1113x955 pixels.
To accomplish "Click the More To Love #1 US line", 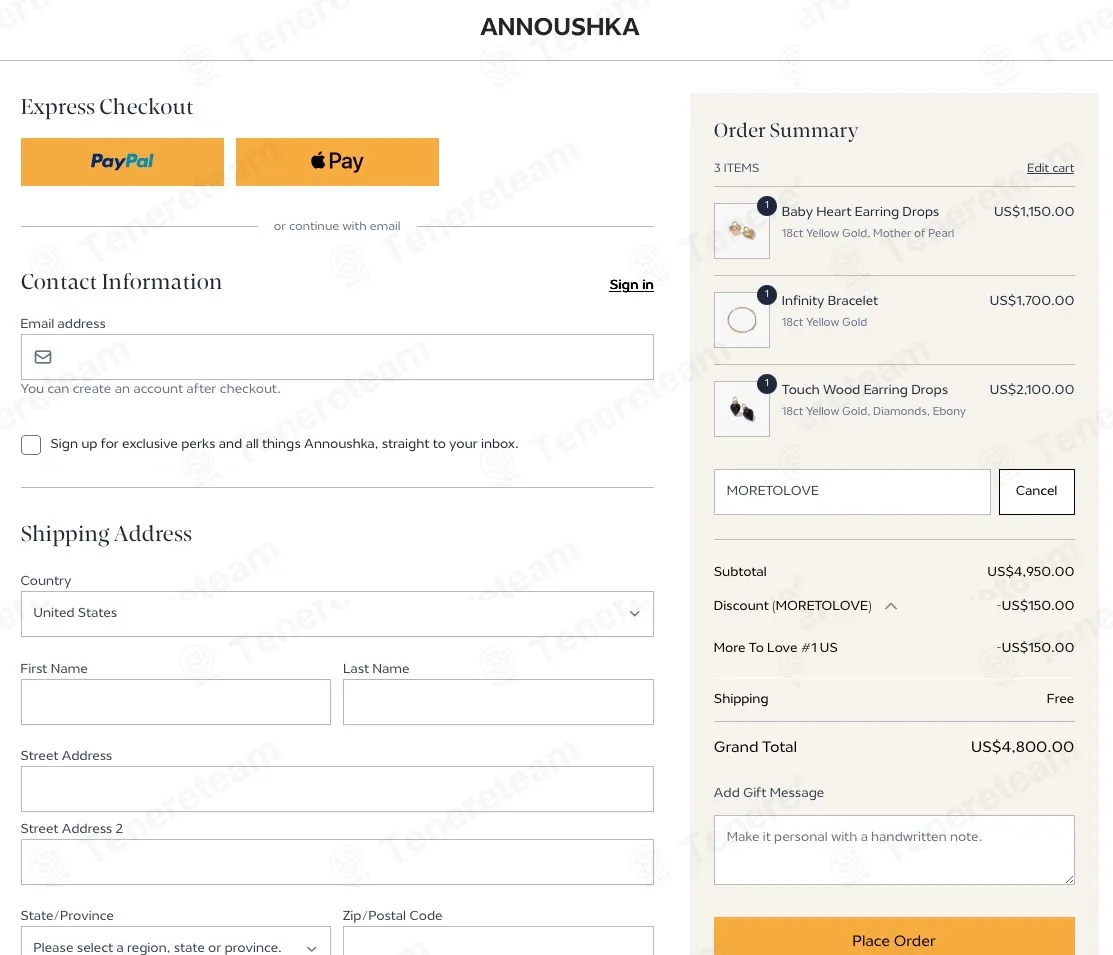I will tap(894, 648).
